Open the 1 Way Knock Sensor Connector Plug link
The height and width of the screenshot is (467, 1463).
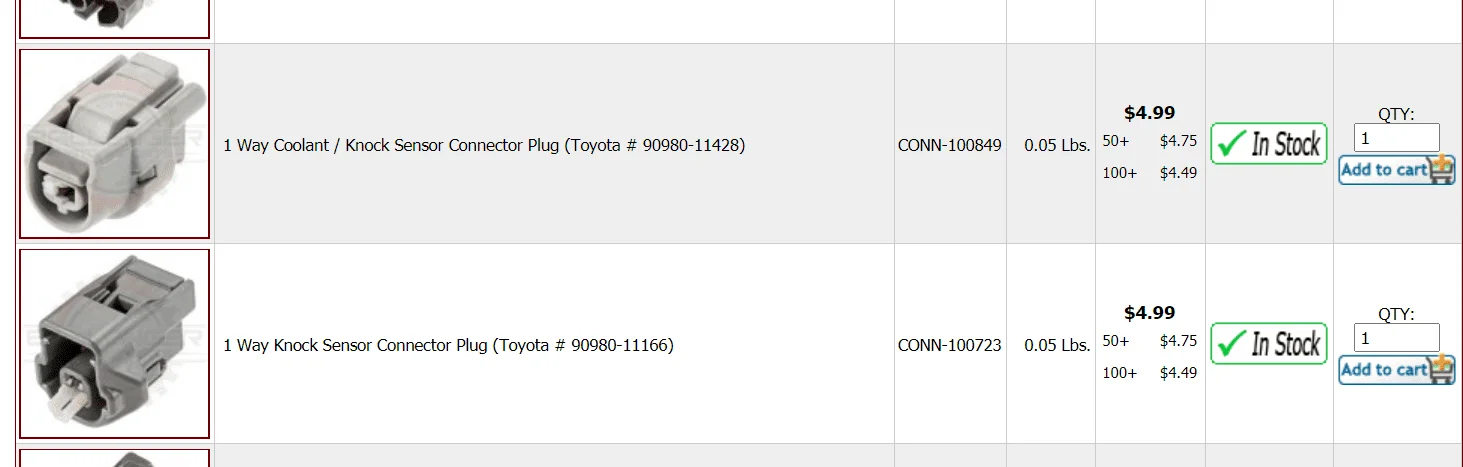pos(448,345)
